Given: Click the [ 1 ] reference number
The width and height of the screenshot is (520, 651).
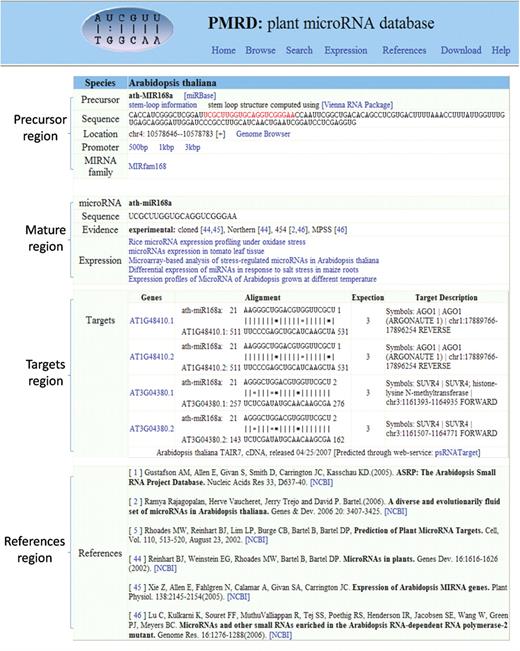Looking at the screenshot, I should tap(135, 472).
